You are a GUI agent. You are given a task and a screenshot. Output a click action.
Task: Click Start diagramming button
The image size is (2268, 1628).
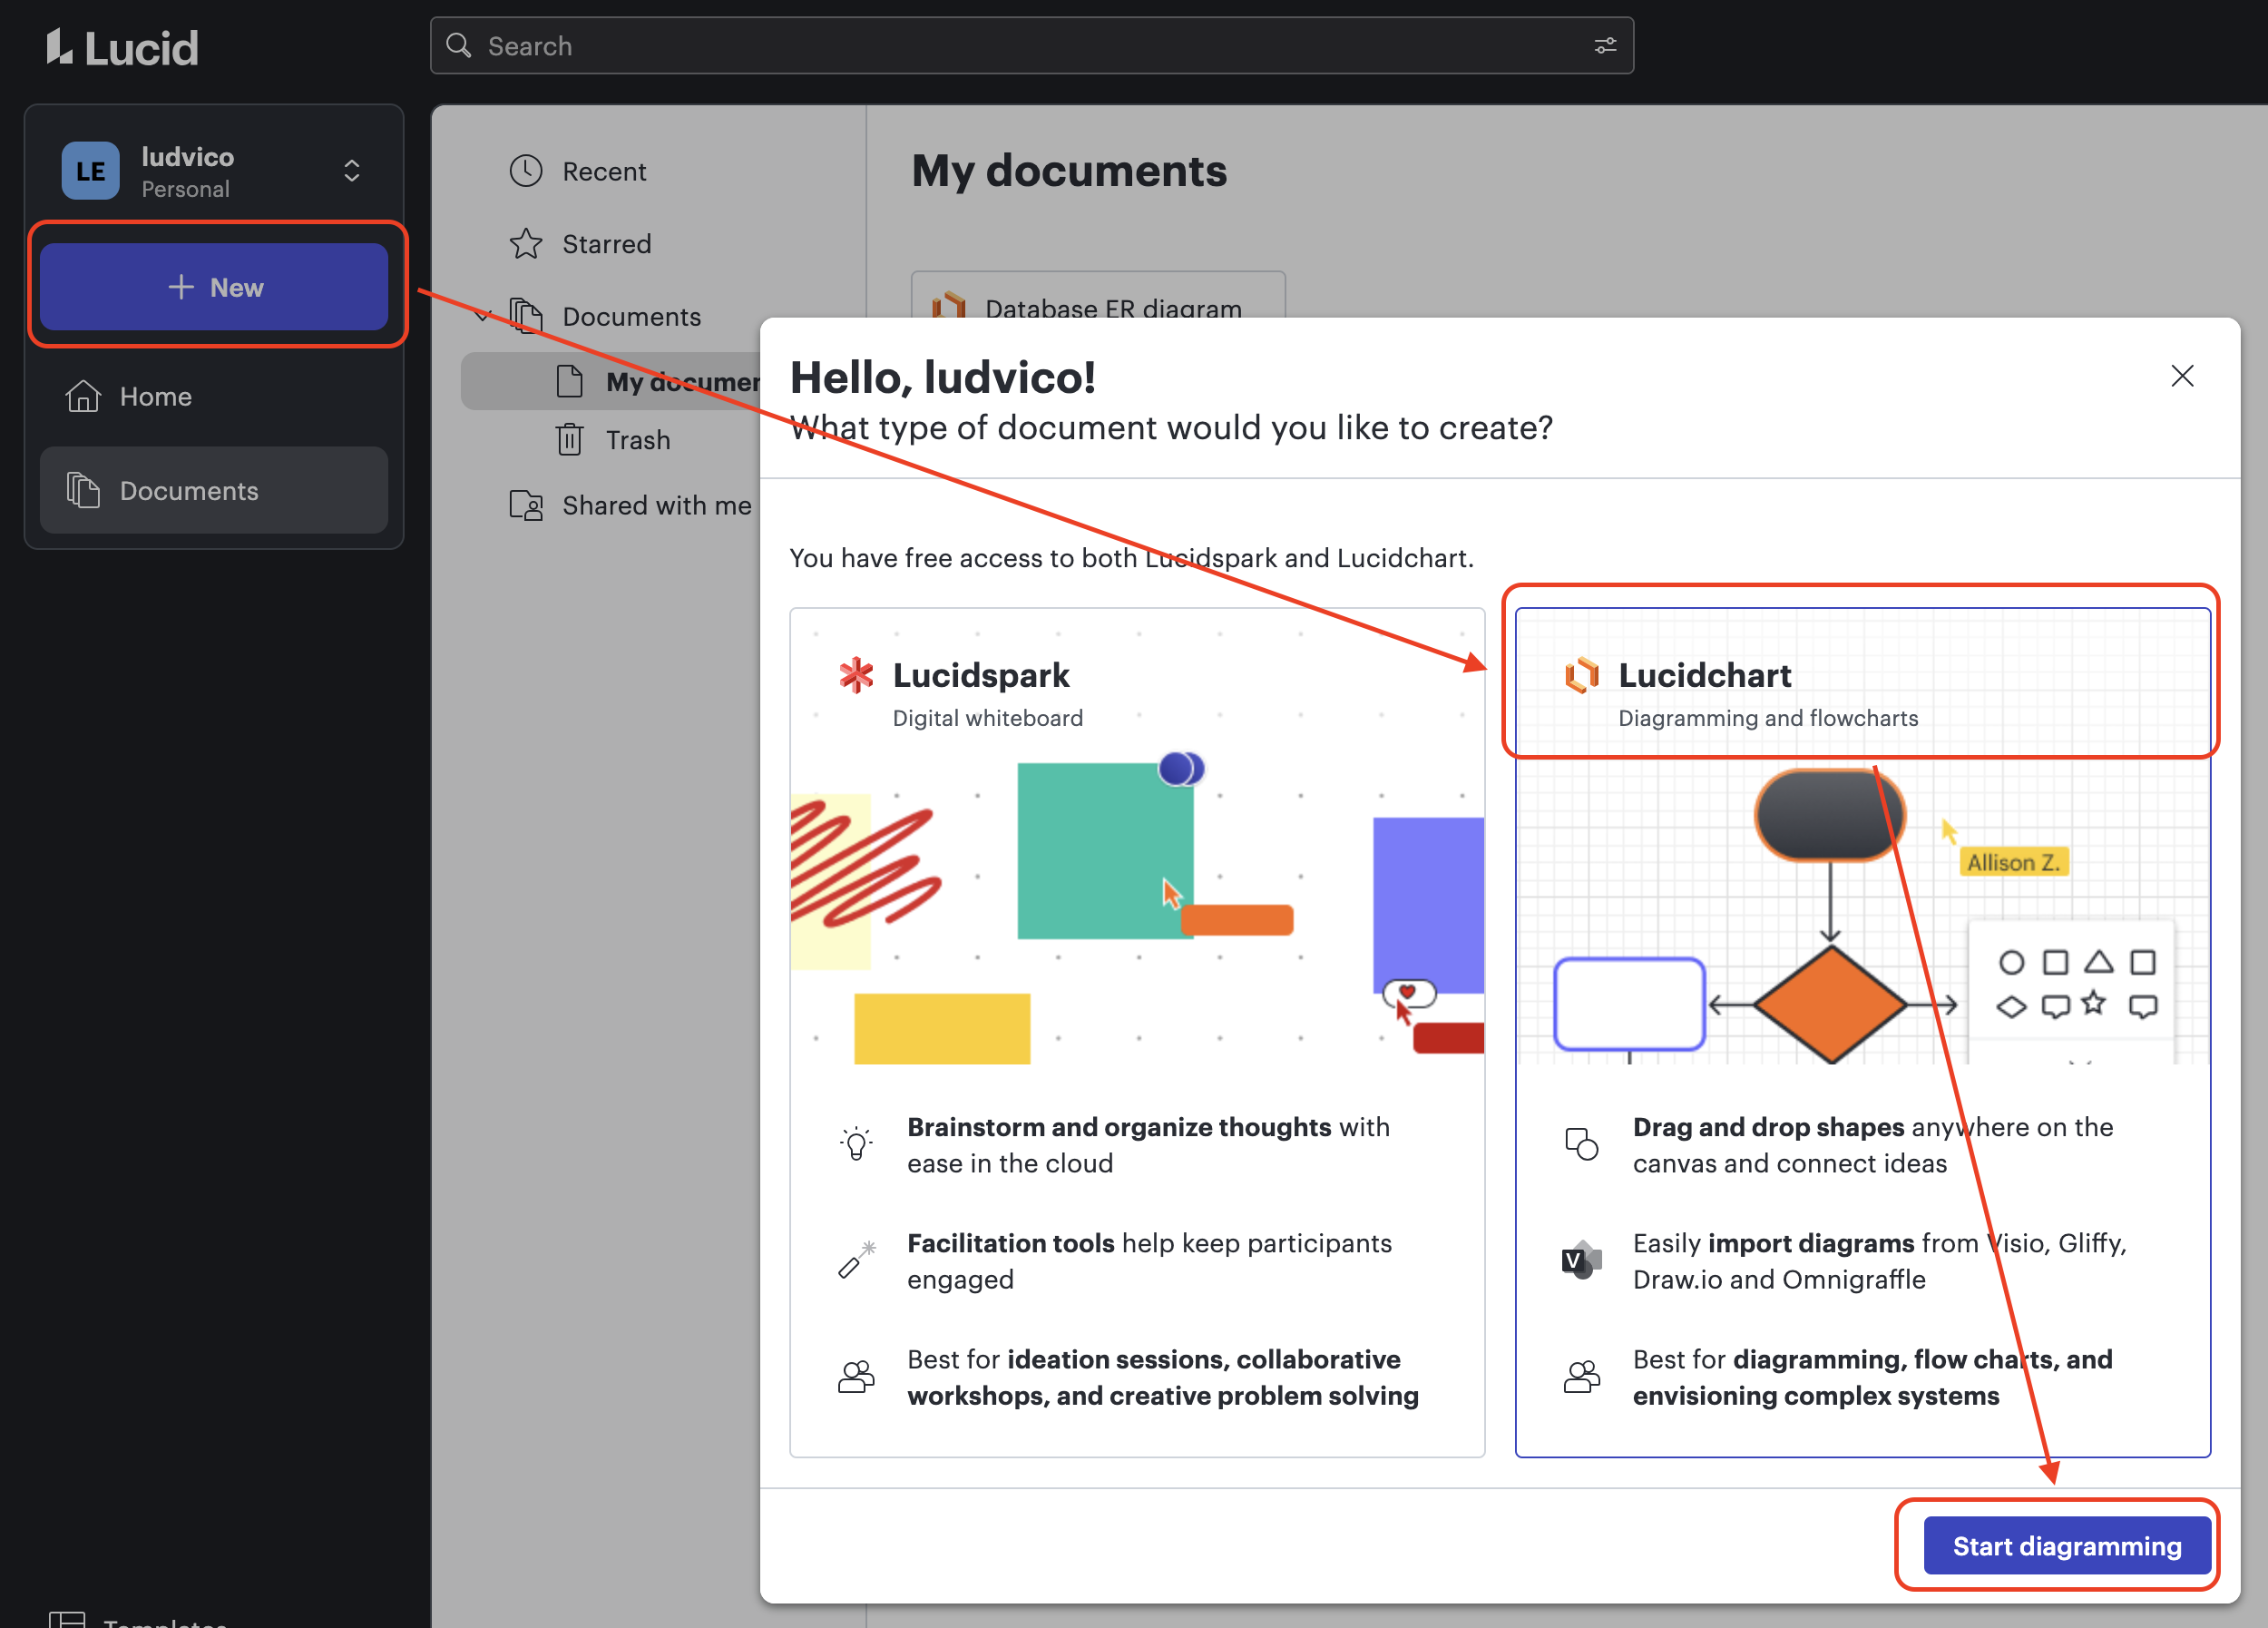click(2067, 1545)
